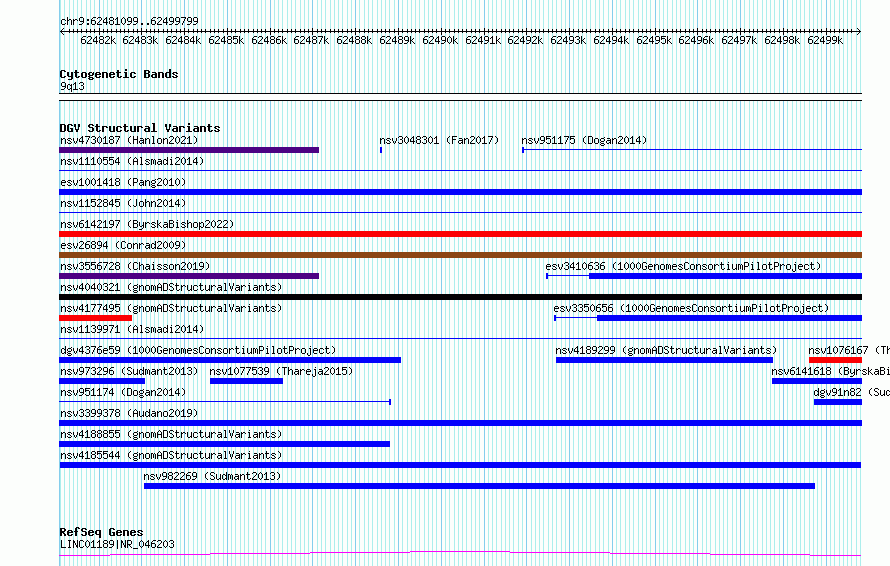Click nsv4040321 (gnomADStructuralVariants) label

(171, 287)
